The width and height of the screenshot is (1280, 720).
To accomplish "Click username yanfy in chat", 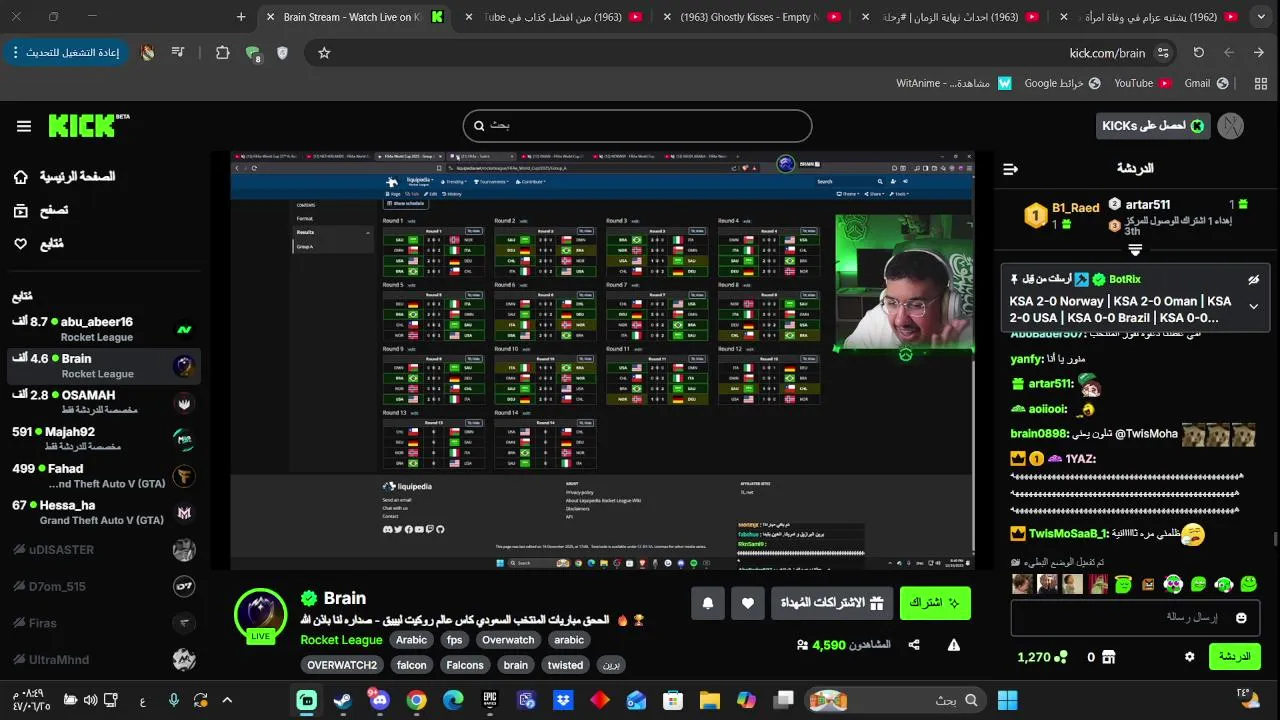I will [1026, 359].
